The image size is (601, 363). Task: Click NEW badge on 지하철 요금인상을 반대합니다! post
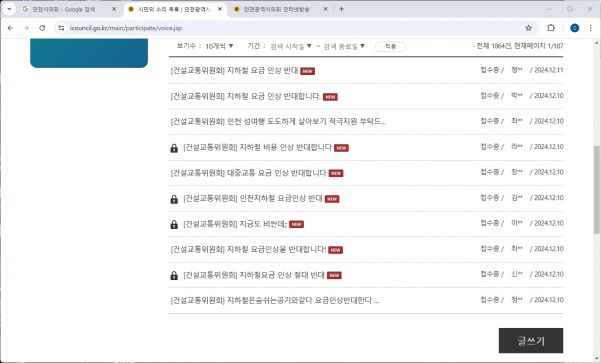[335, 250]
